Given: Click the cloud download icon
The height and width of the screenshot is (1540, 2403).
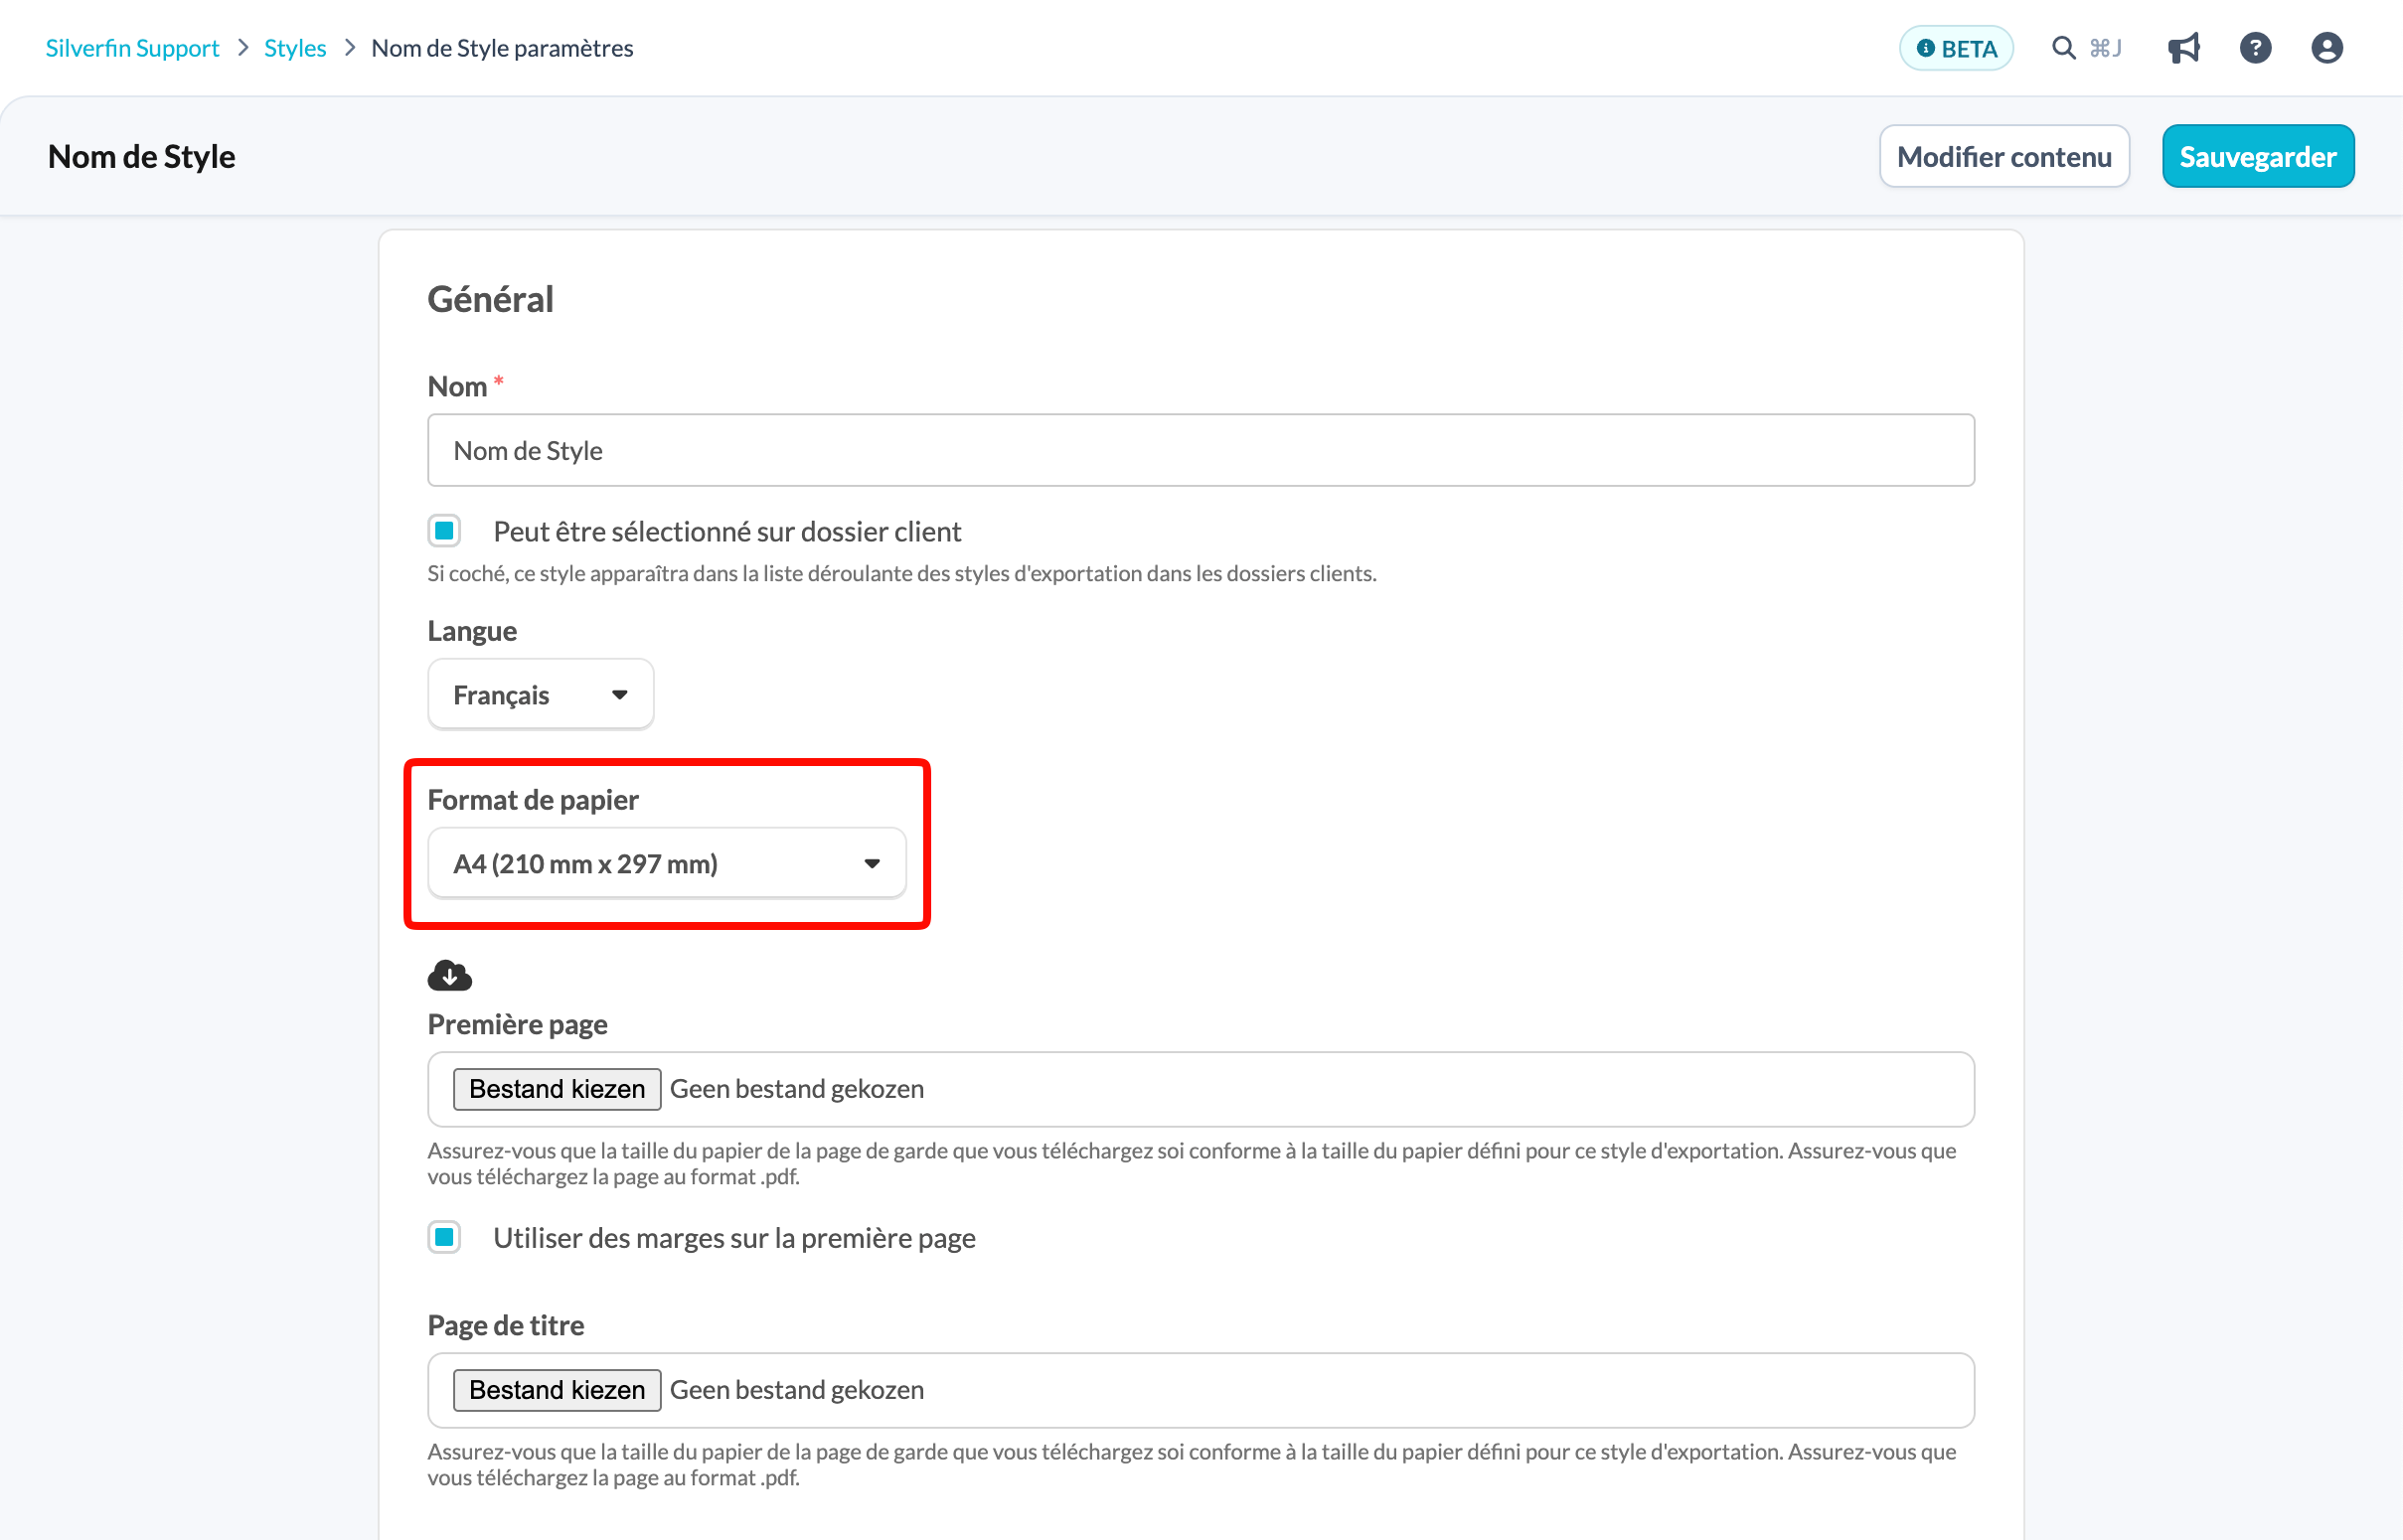Looking at the screenshot, I should pos(449,975).
